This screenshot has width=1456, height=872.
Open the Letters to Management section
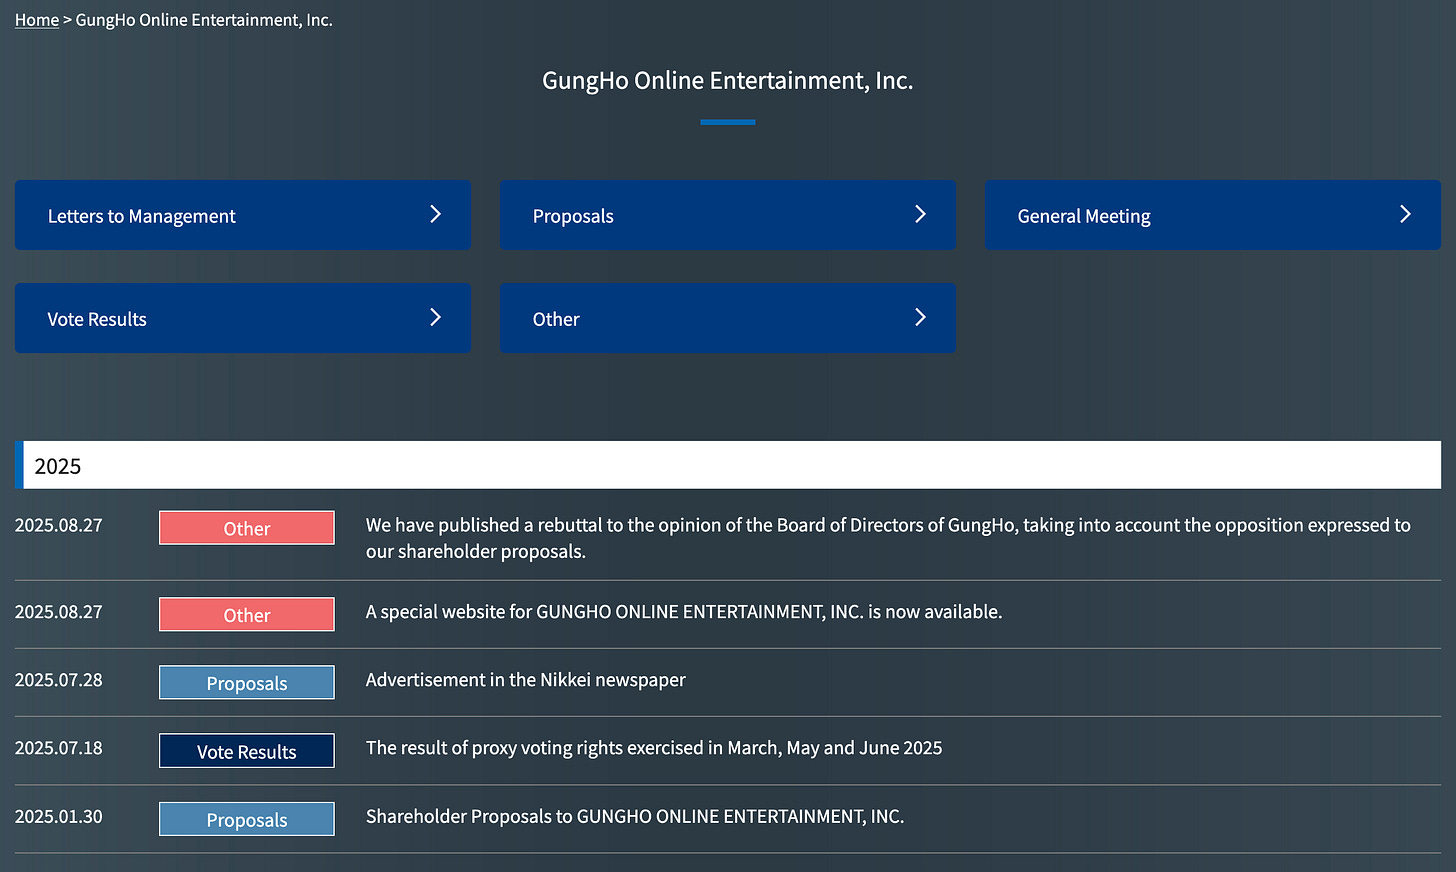[243, 215]
